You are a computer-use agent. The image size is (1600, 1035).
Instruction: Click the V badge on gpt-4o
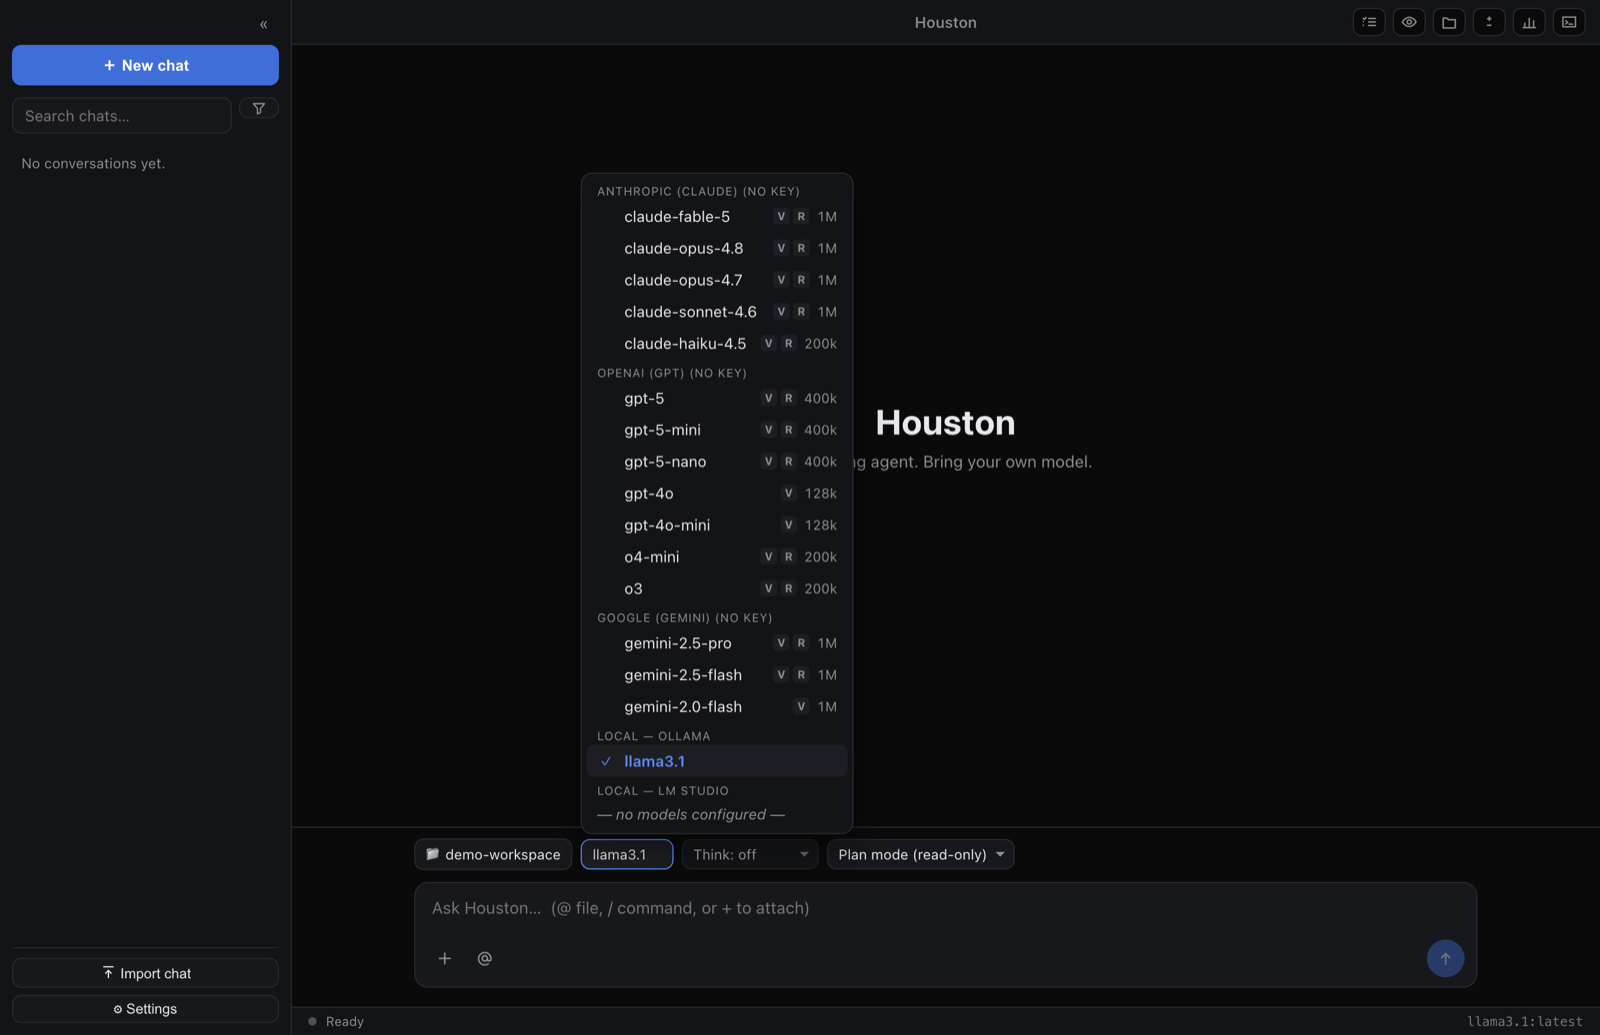point(788,493)
